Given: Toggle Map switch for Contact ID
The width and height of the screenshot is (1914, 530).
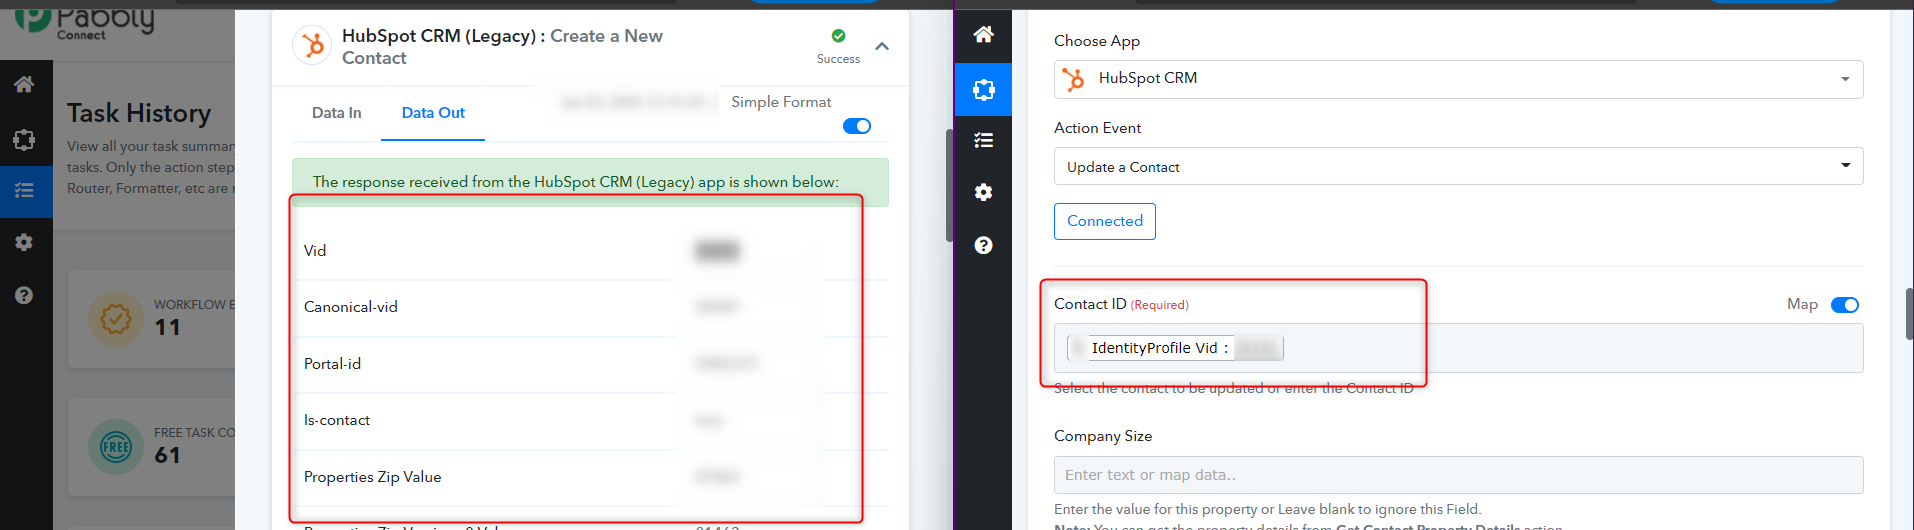Looking at the screenshot, I should pos(1845,305).
